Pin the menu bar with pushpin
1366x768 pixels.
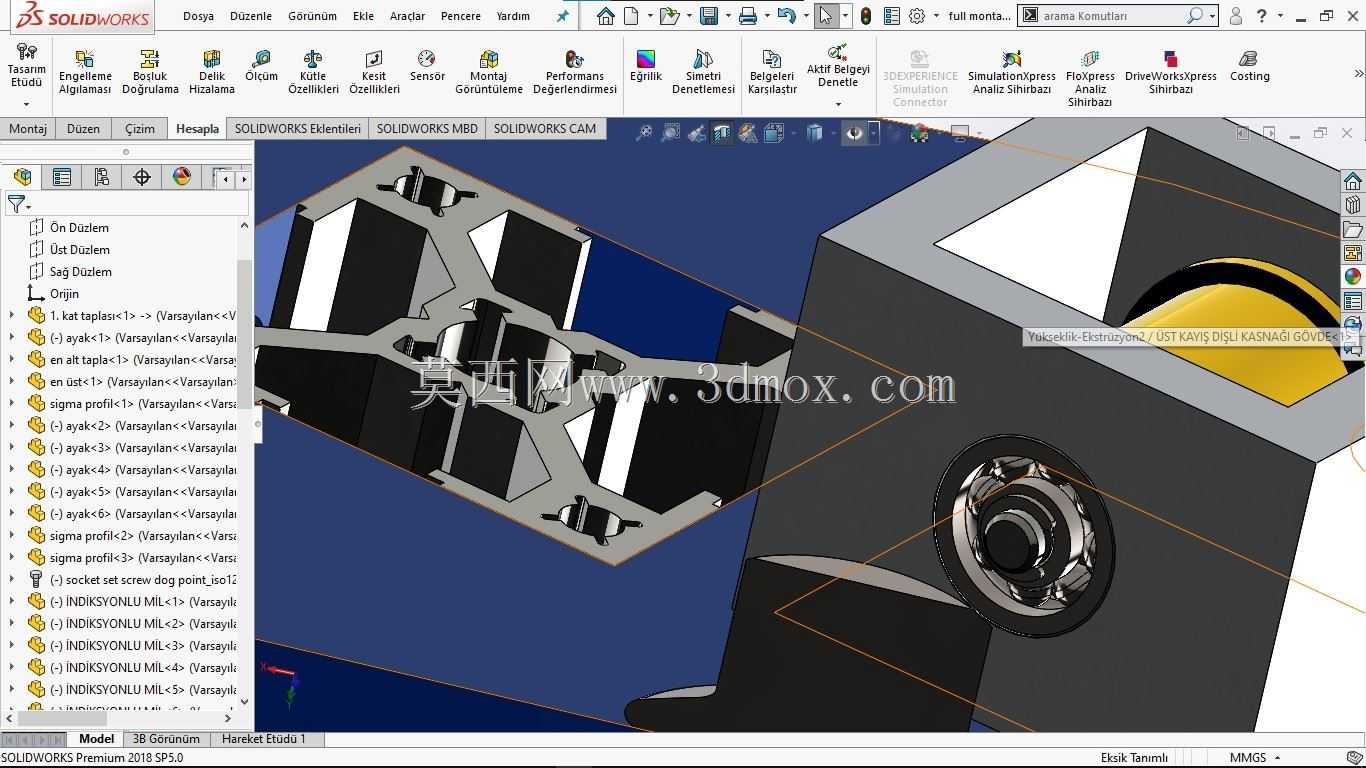point(563,16)
